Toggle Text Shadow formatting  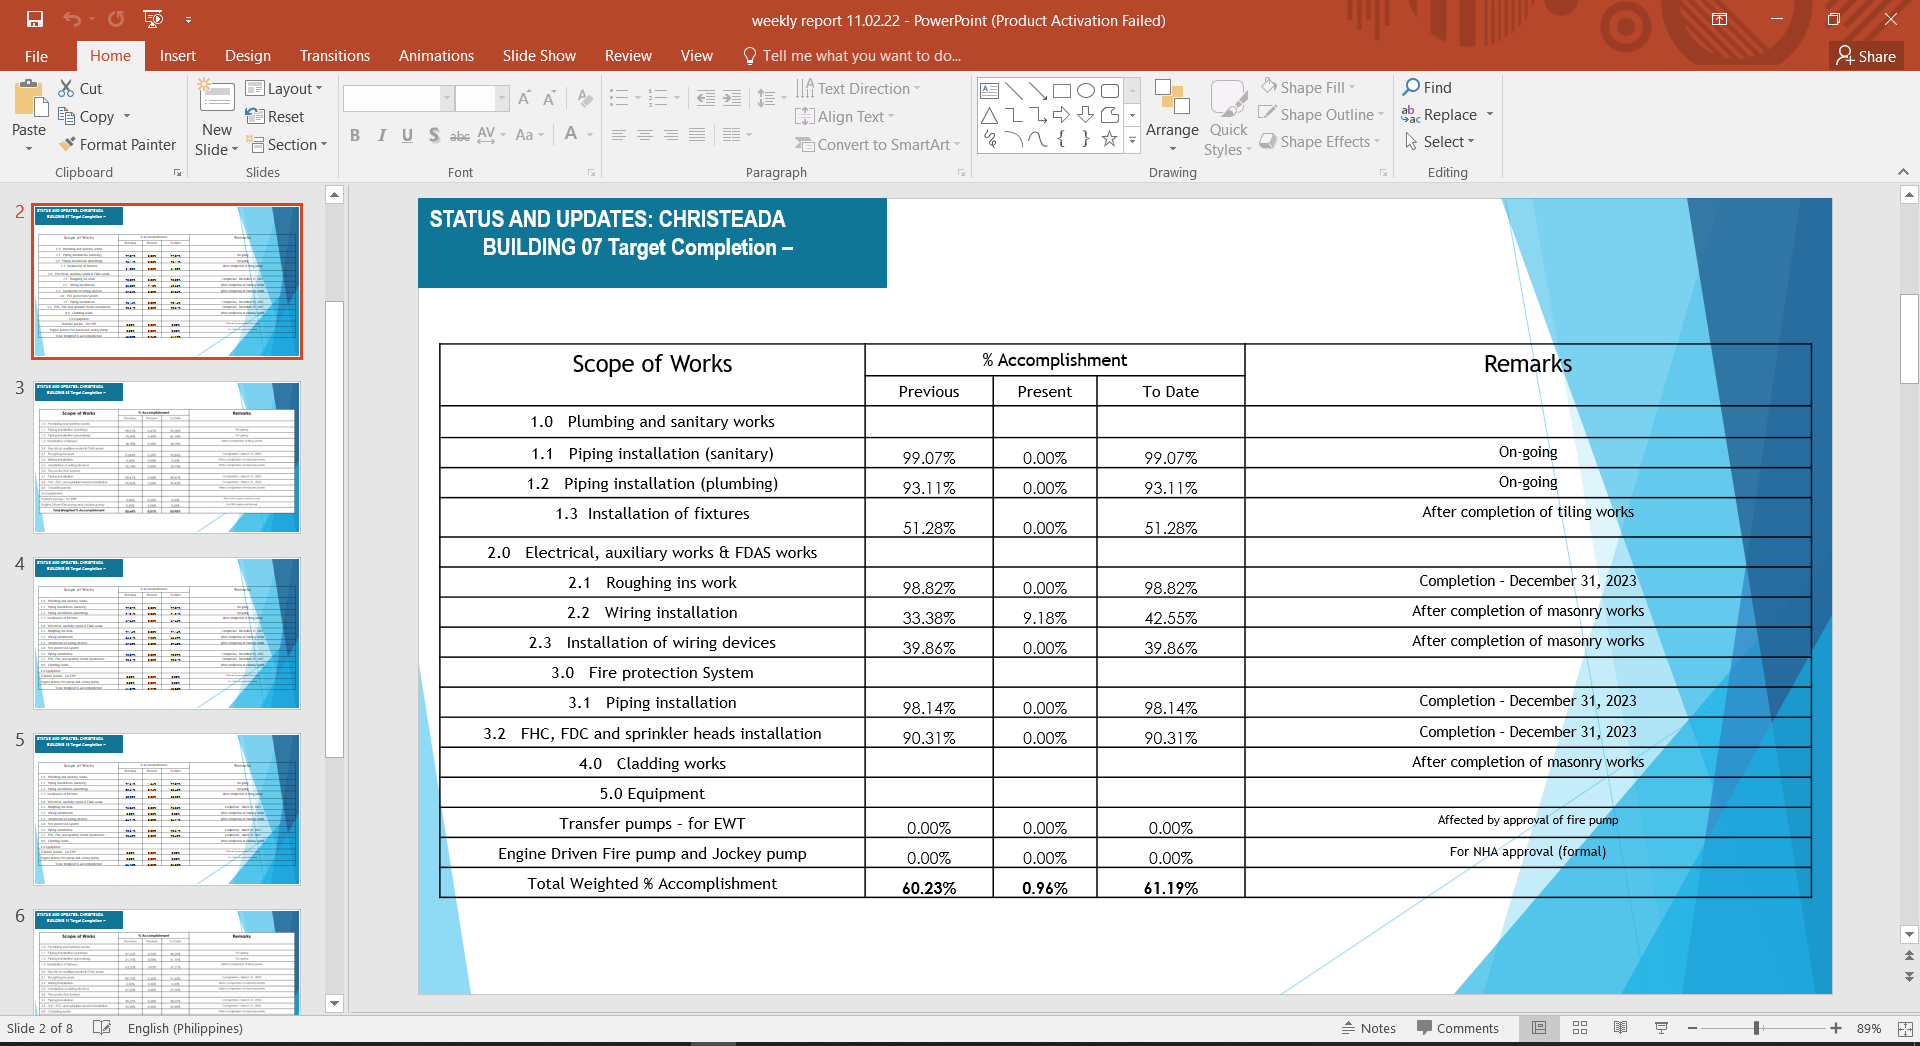tap(433, 135)
